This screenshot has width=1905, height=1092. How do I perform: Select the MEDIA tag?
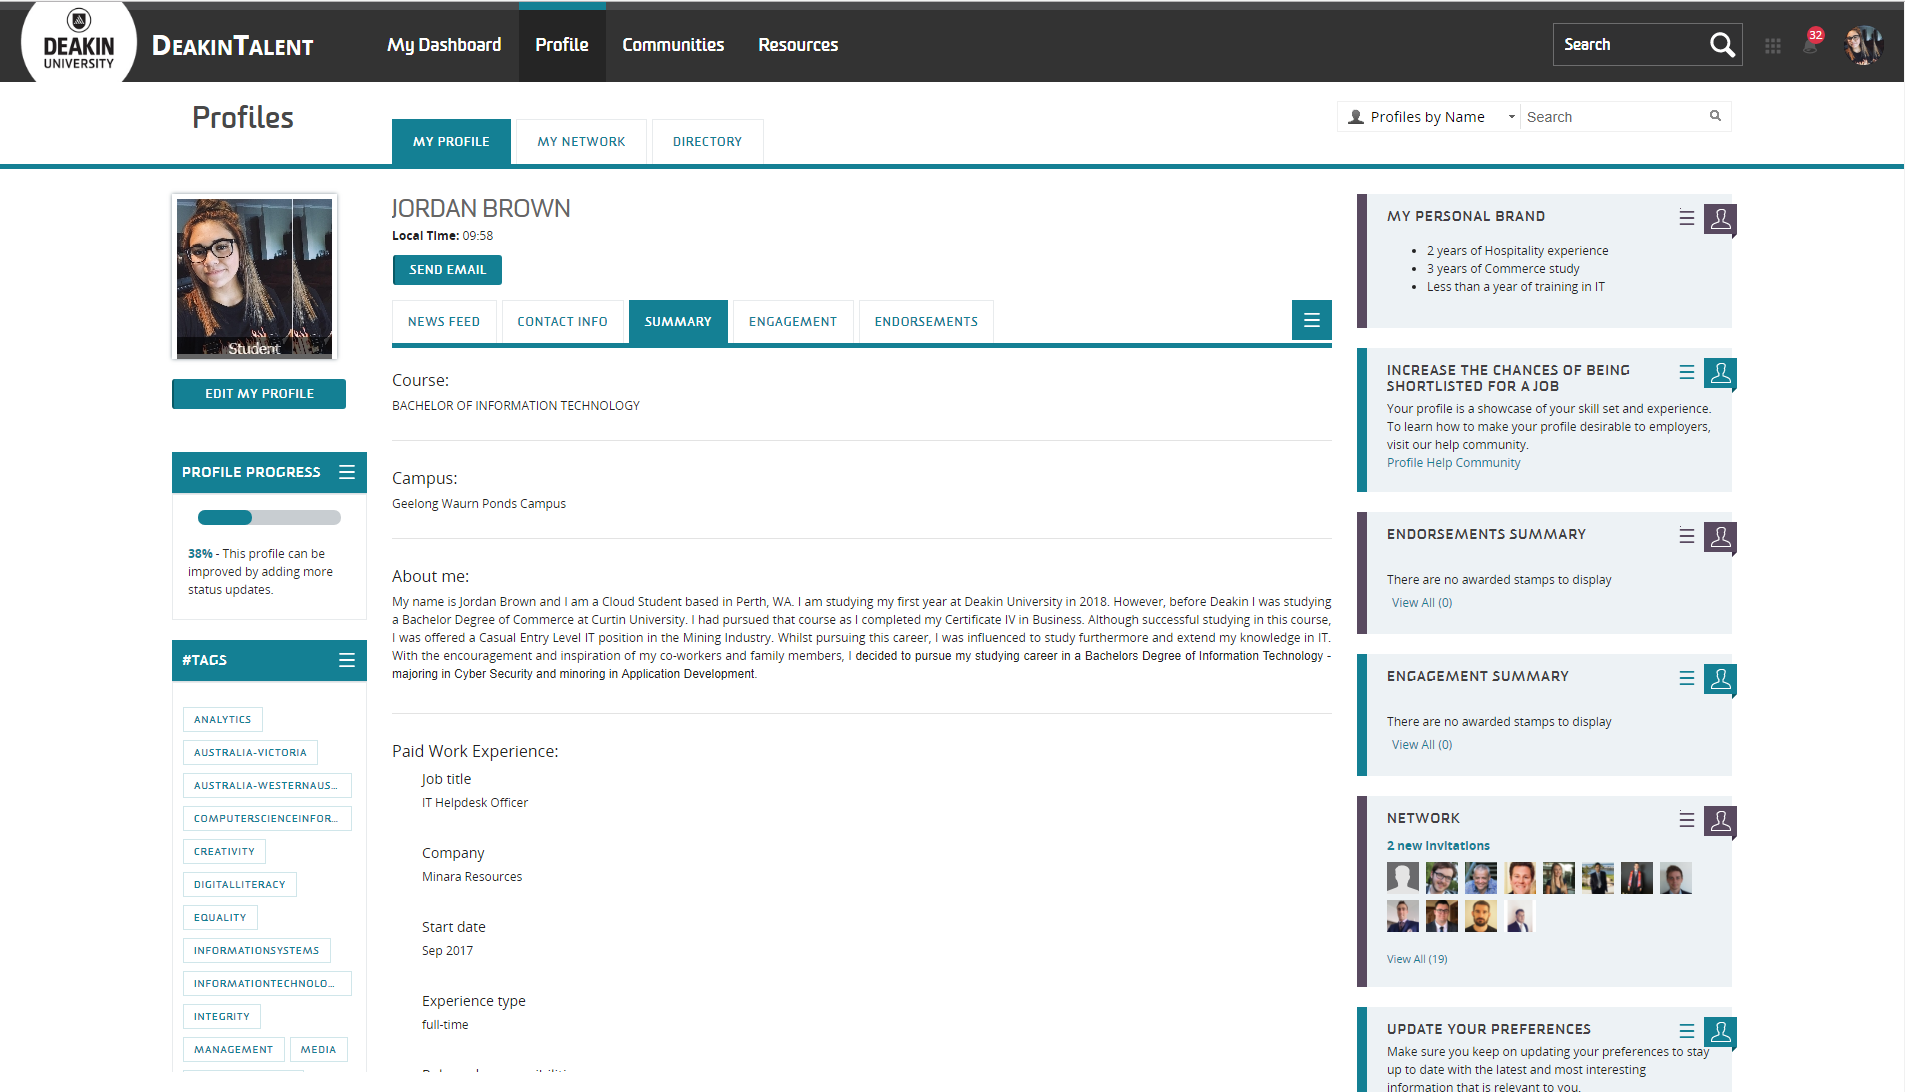click(x=319, y=1050)
